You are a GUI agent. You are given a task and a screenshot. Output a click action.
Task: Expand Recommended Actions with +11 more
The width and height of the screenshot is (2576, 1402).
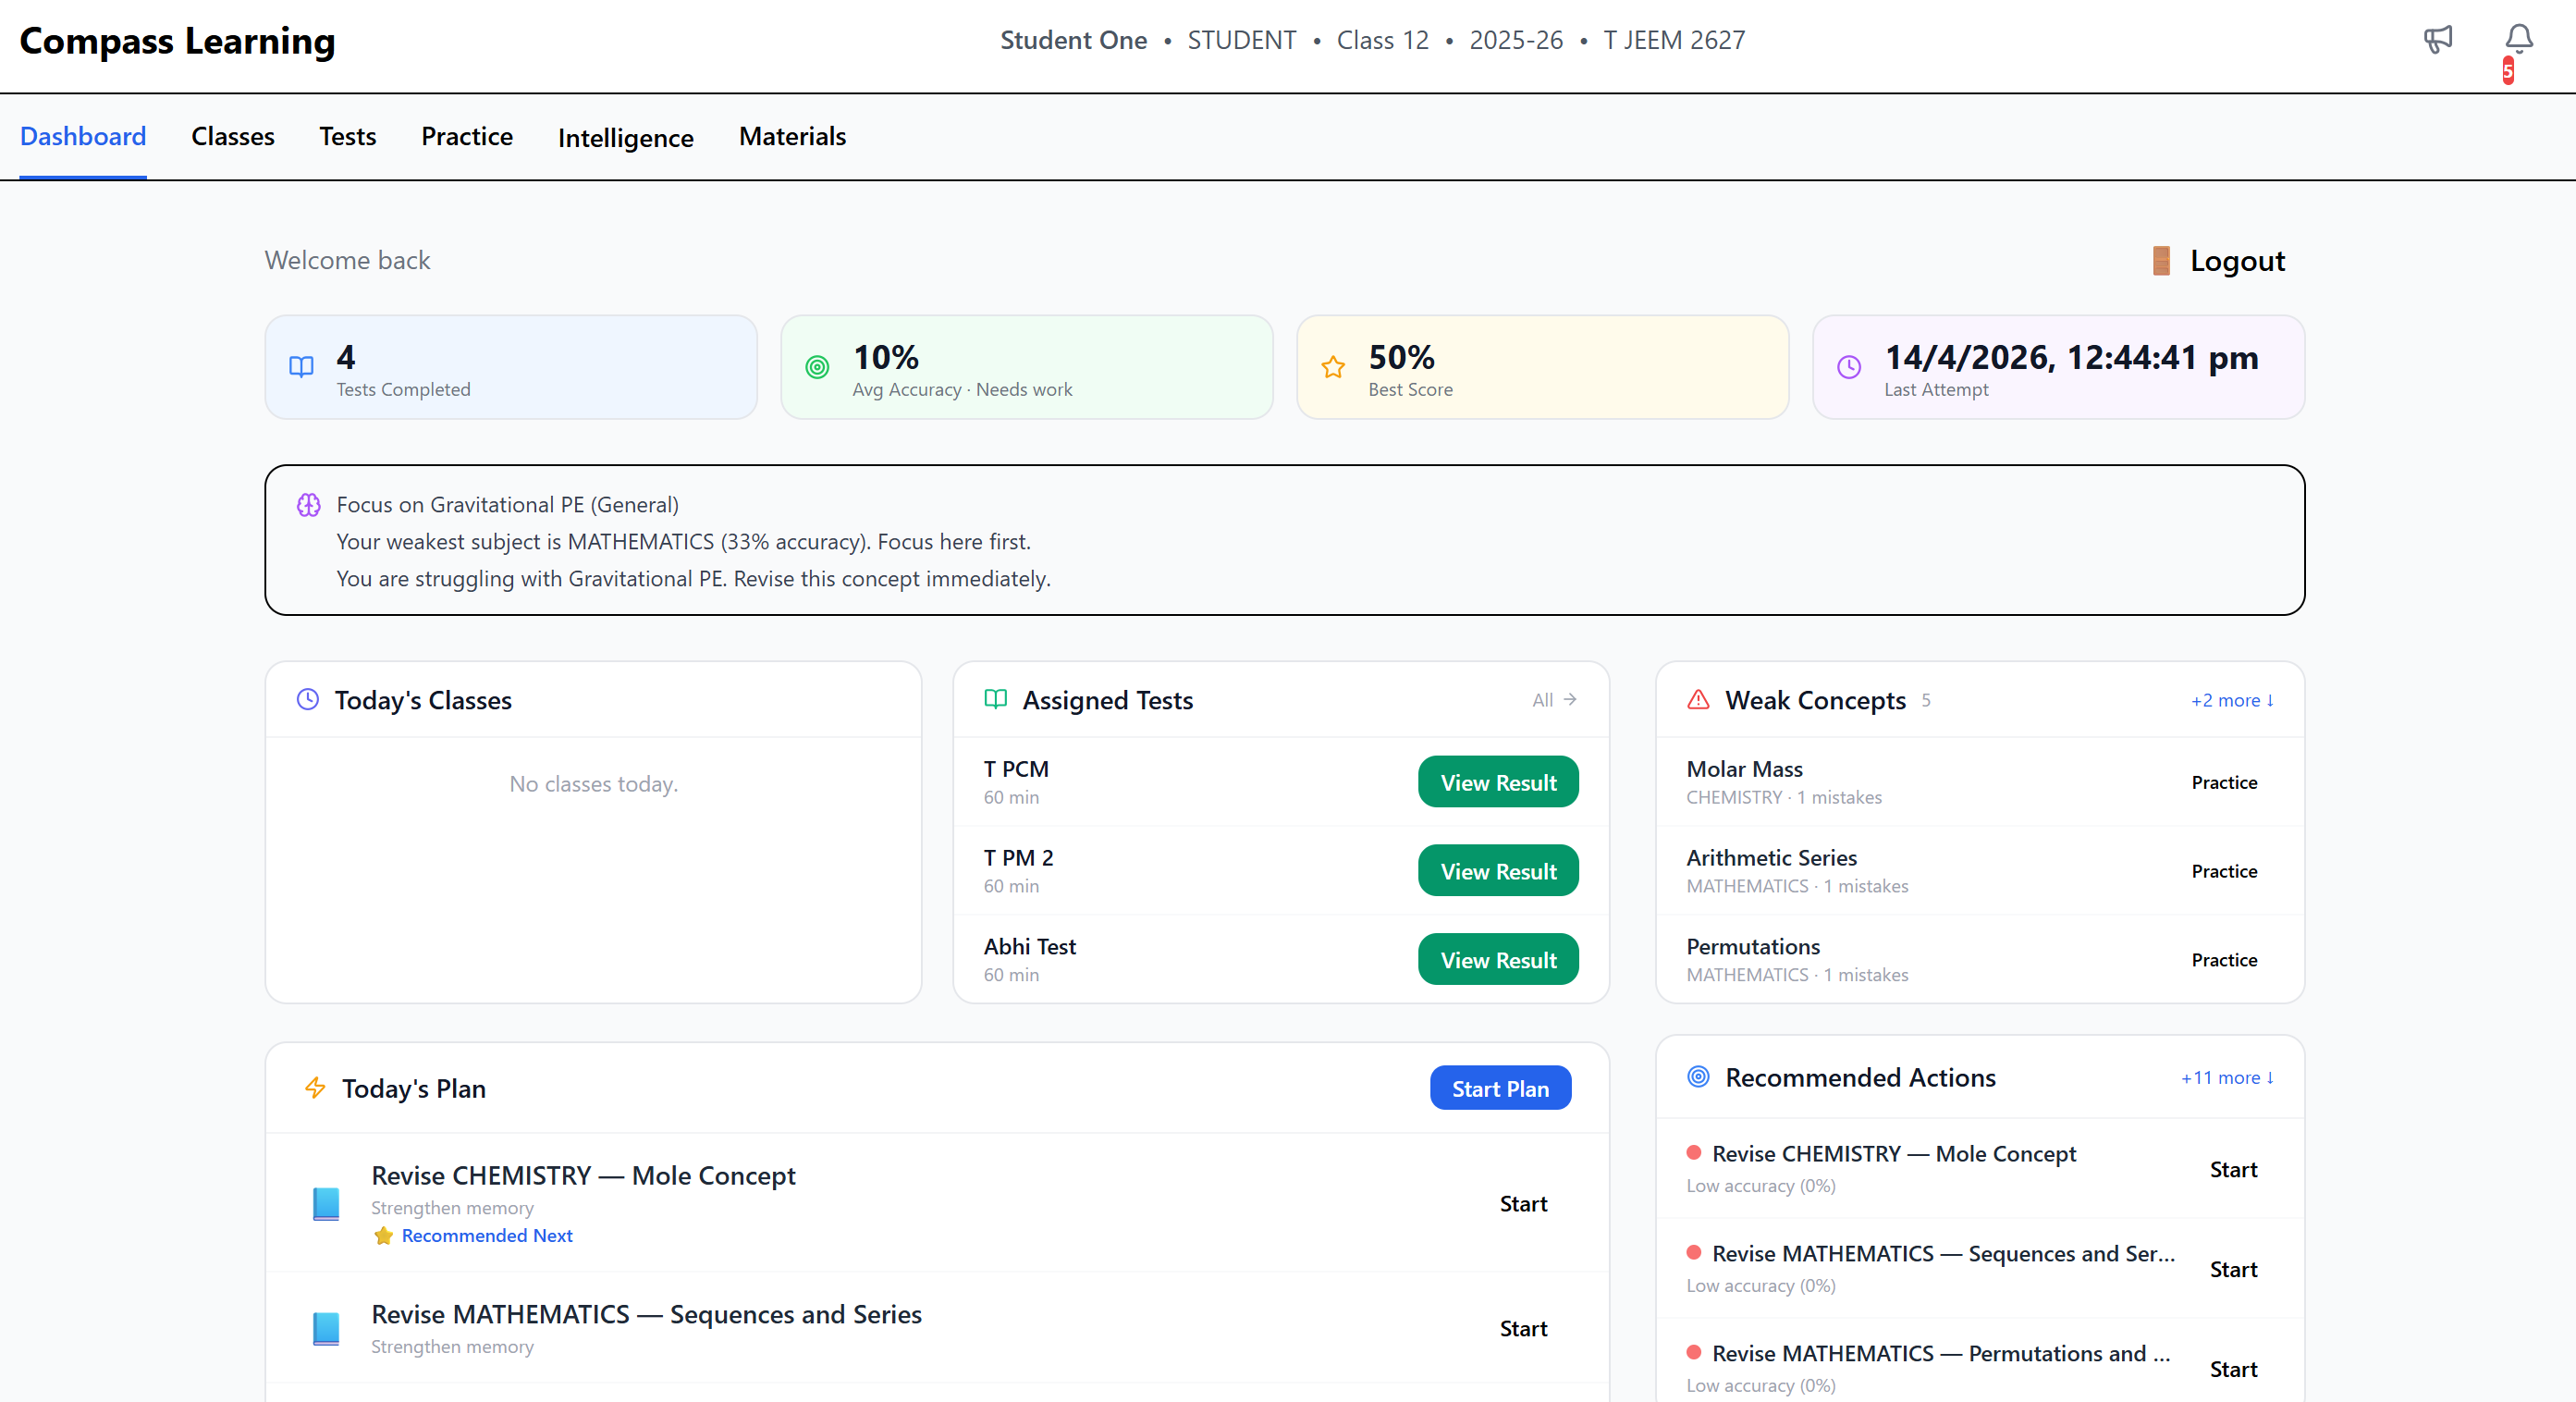[2227, 1078]
